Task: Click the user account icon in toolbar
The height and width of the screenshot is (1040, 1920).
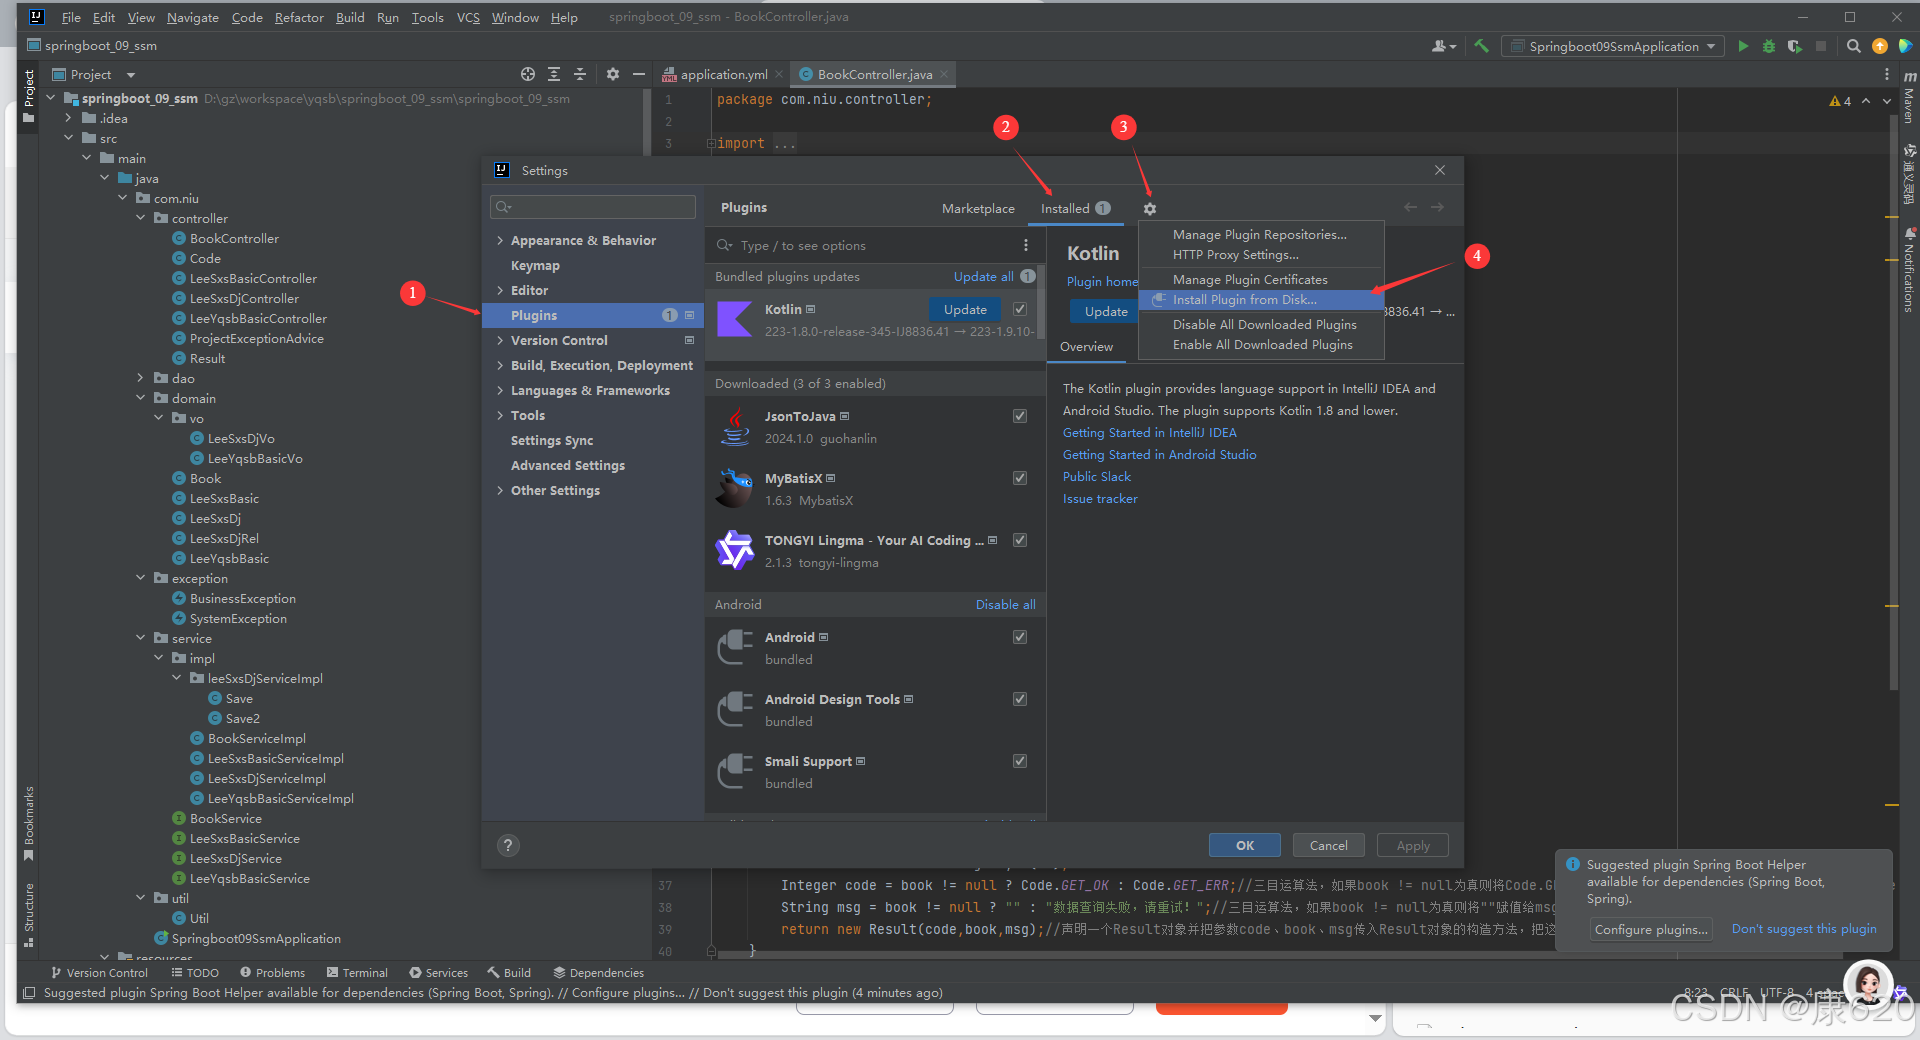Action: tap(1443, 46)
